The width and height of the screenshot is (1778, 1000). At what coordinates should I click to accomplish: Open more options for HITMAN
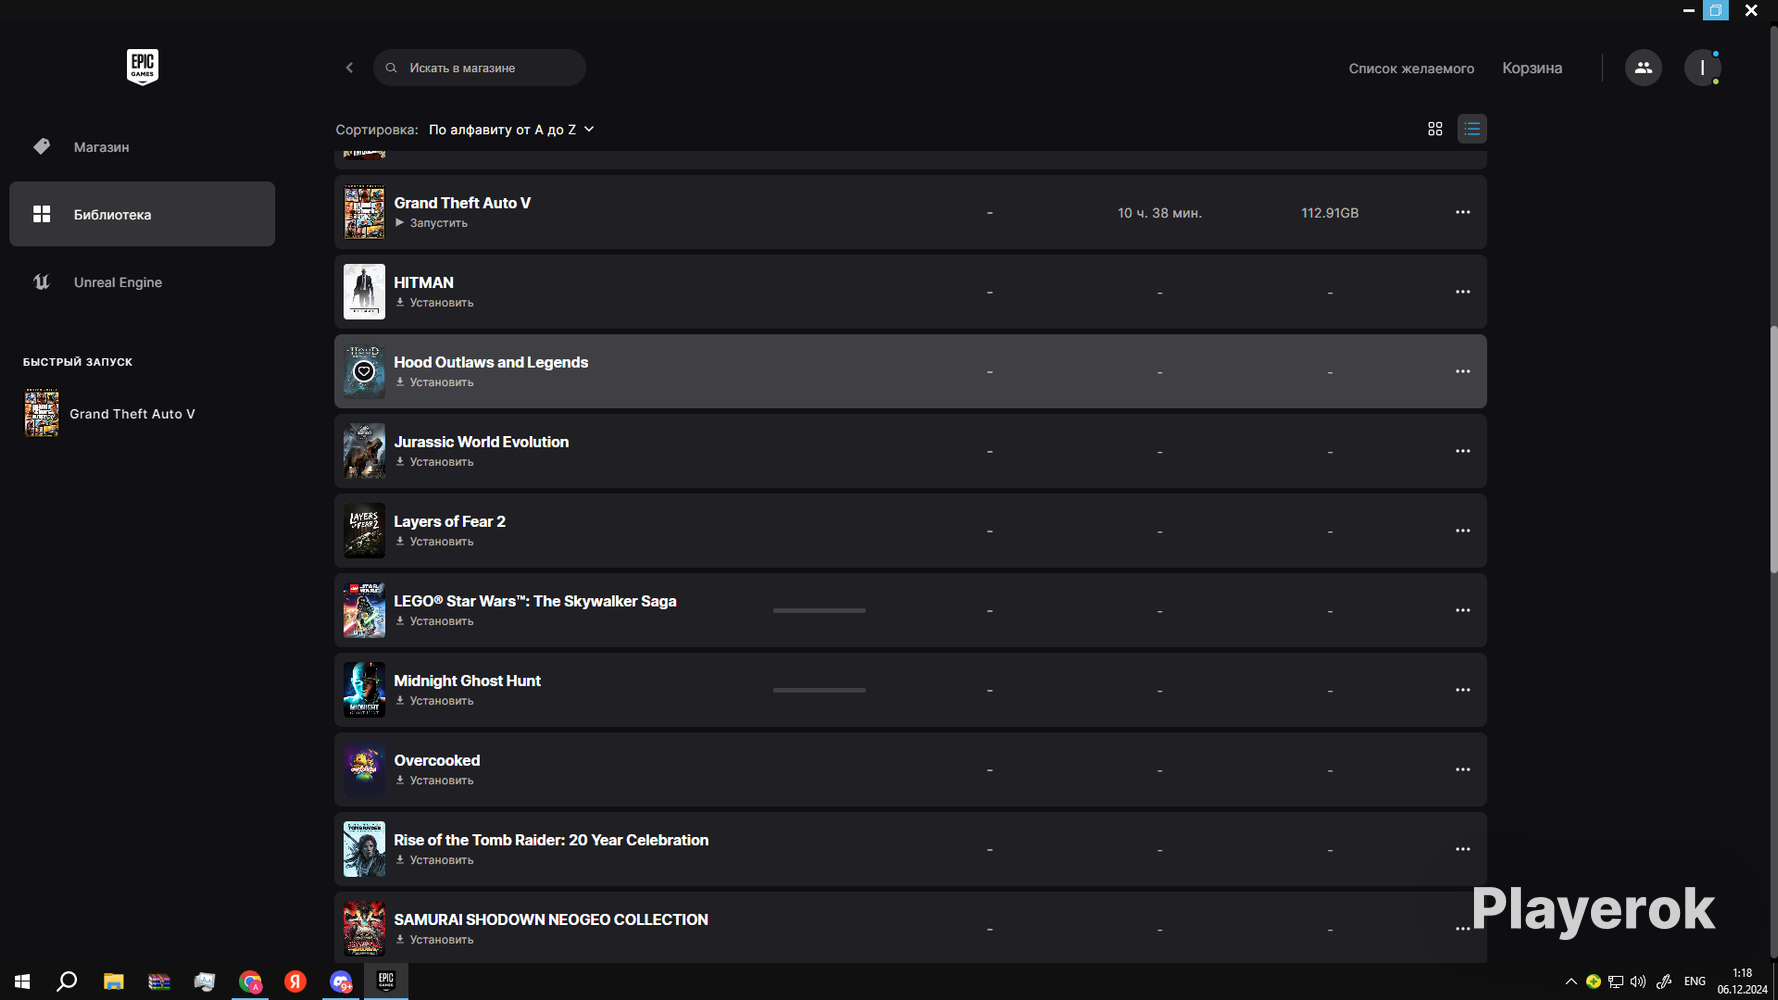pos(1463,292)
